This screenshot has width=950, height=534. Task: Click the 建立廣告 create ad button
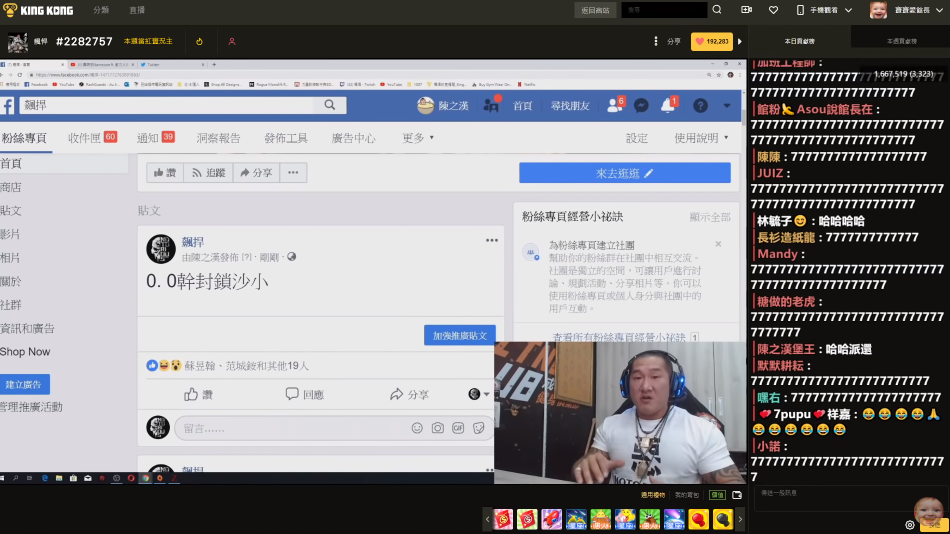[x=25, y=384]
